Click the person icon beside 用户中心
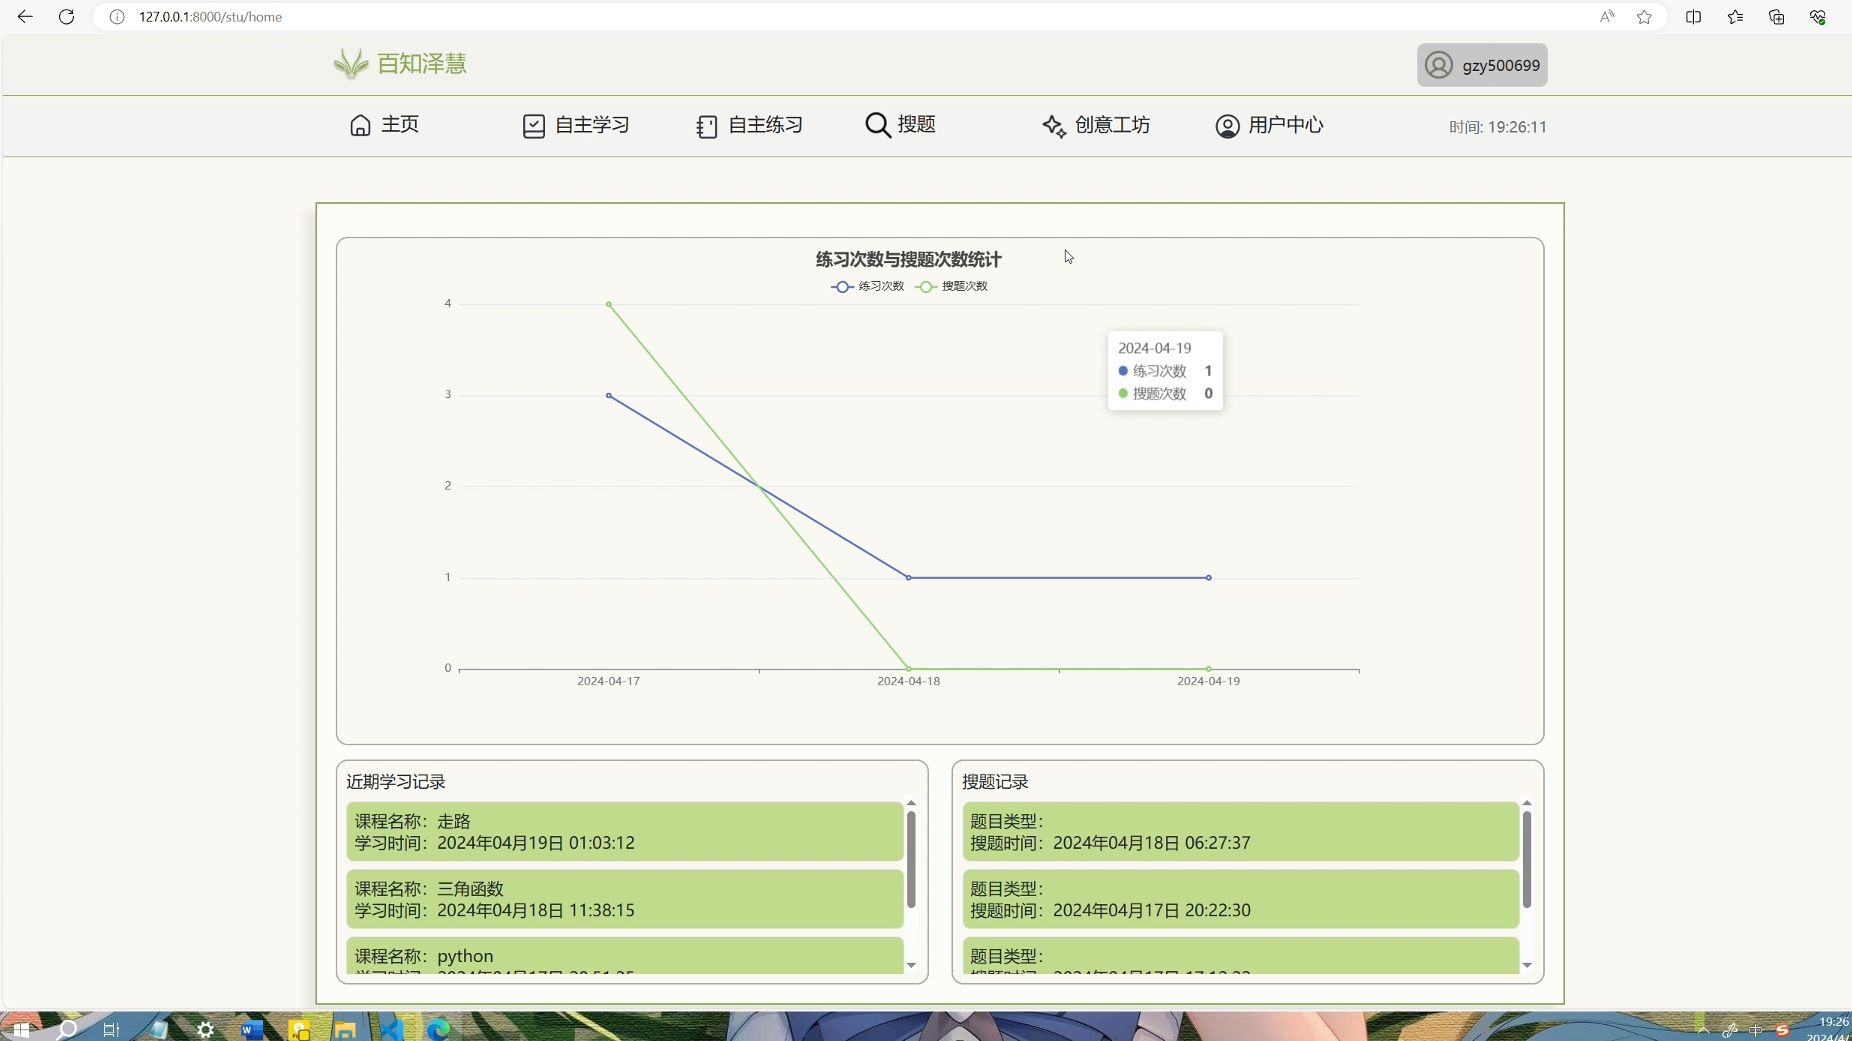The width and height of the screenshot is (1852, 1041). (1227, 126)
